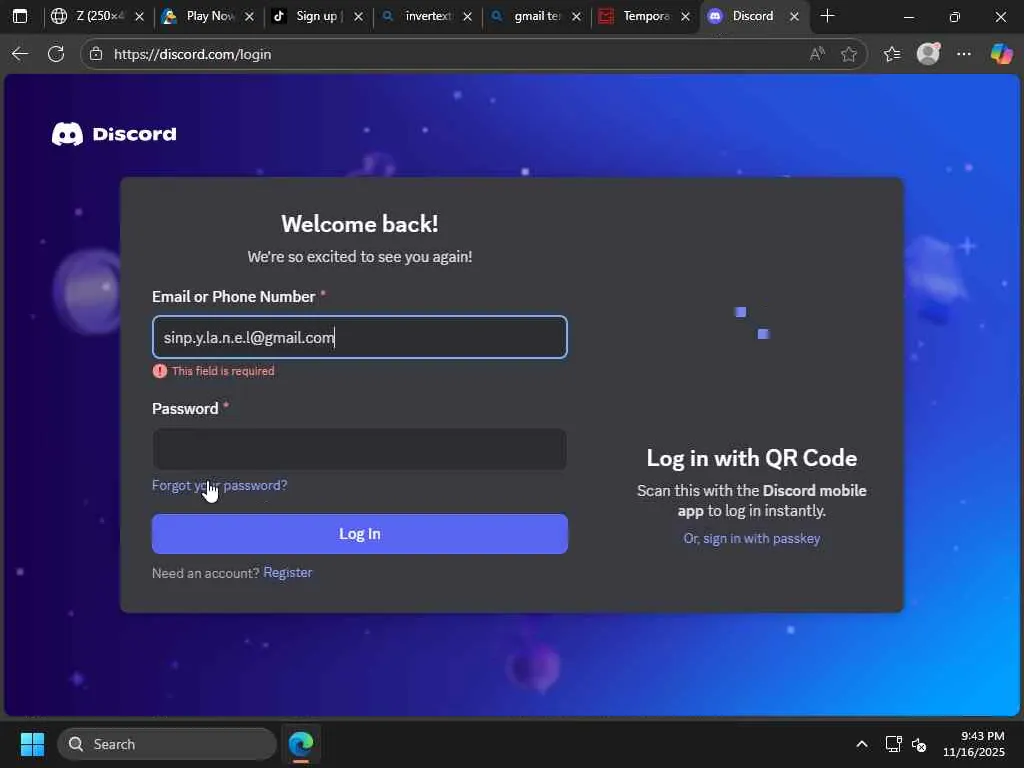Switch to the Tempora tab
Screen dimensions: 1024x768
click(x=644, y=16)
